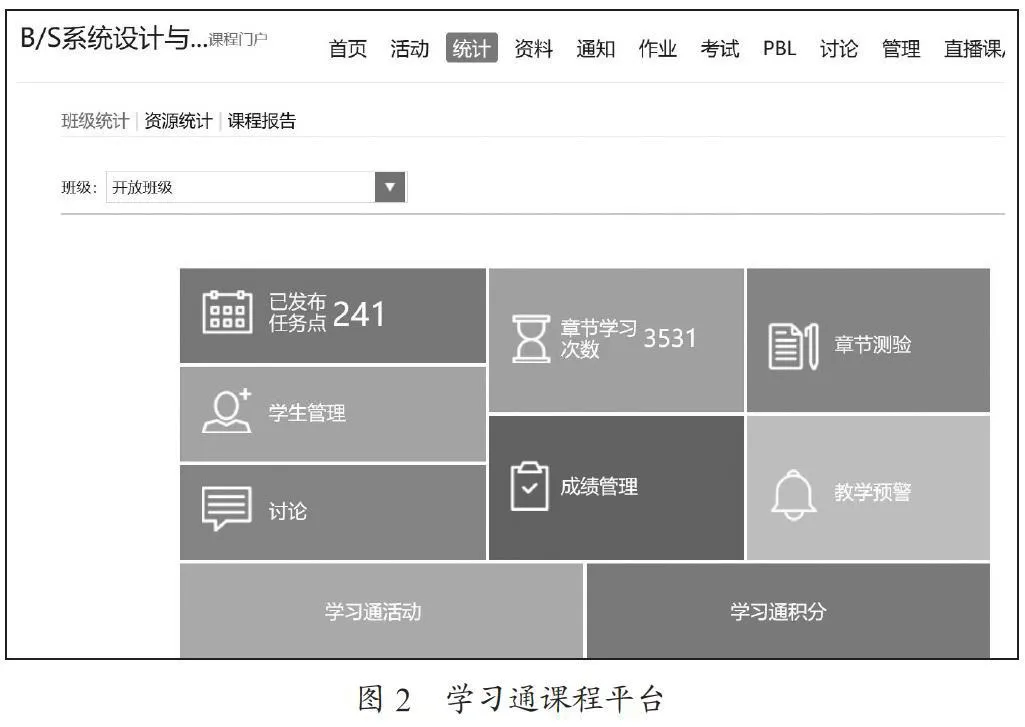Open the PBL menu item
This screenshot has height=727, width=1025.
tap(779, 48)
